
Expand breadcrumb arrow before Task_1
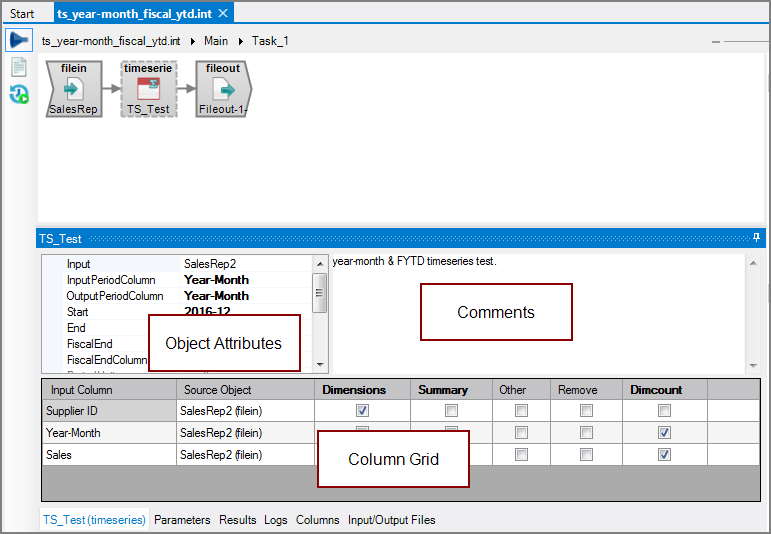coord(240,41)
